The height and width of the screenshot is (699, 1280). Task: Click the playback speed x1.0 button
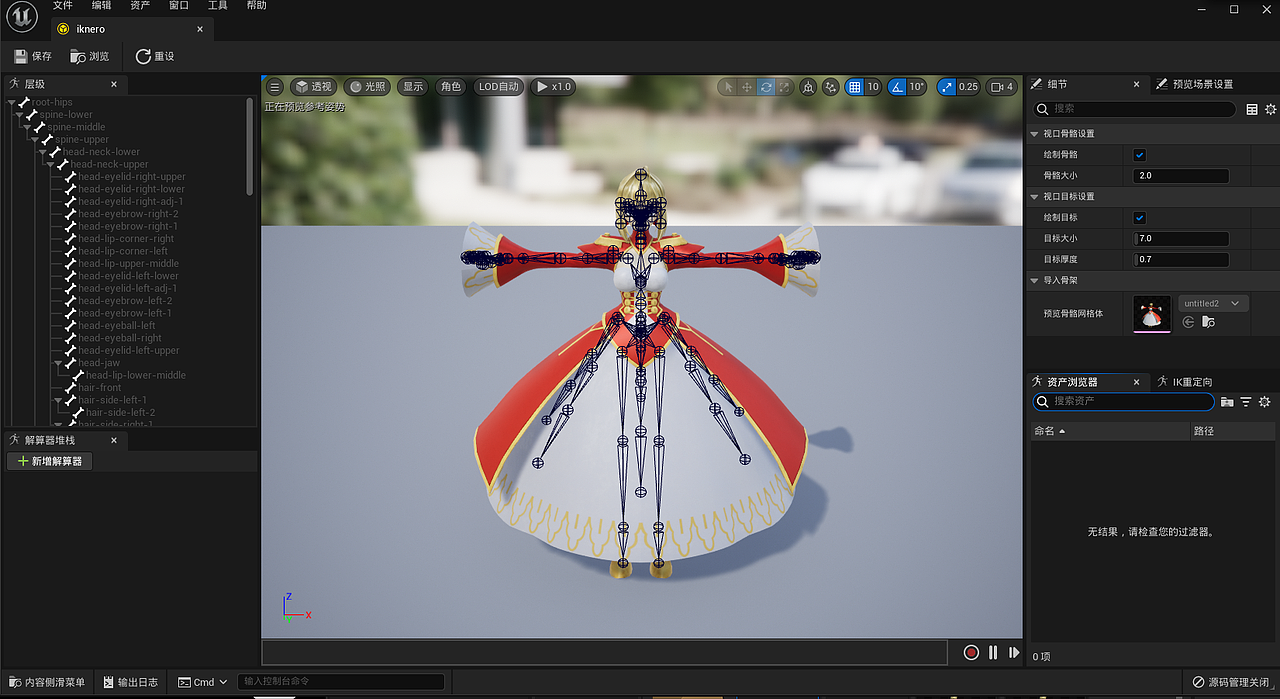(x=553, y=87)
